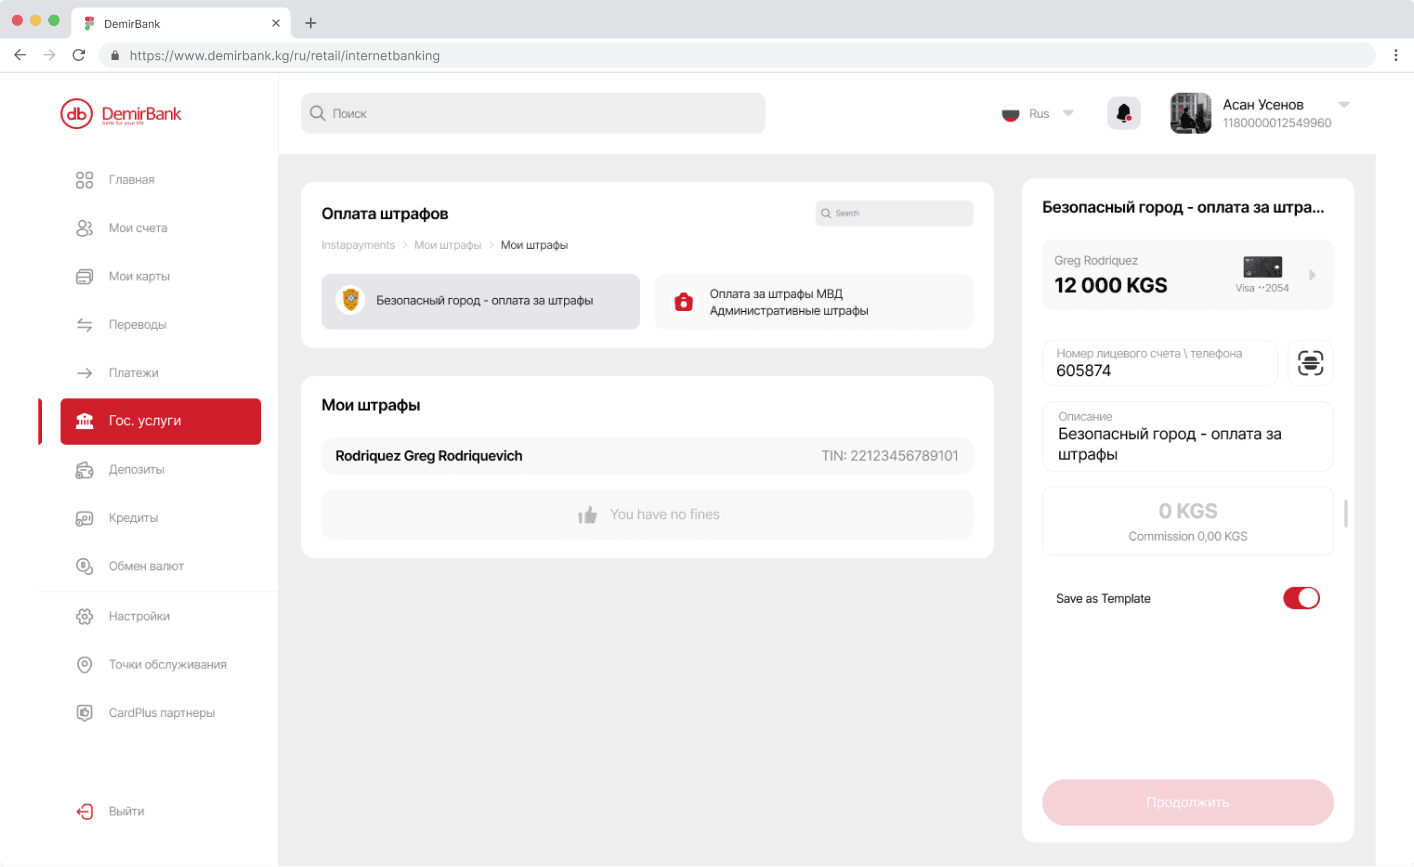Click the Номер лицевого счета field
The image size is (1414, 867).
[x=1160, y=363]
